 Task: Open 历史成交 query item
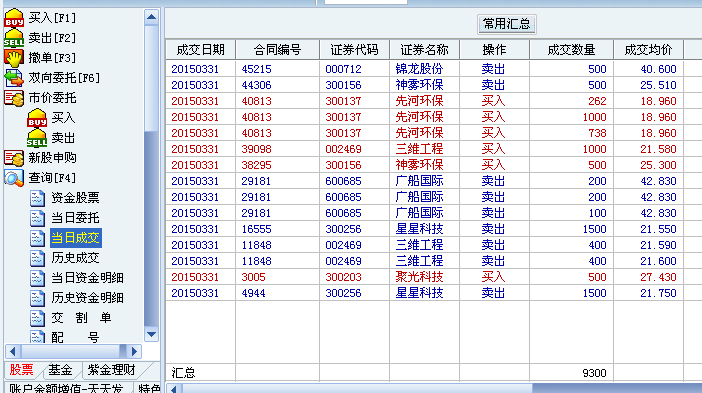[75, 258]
